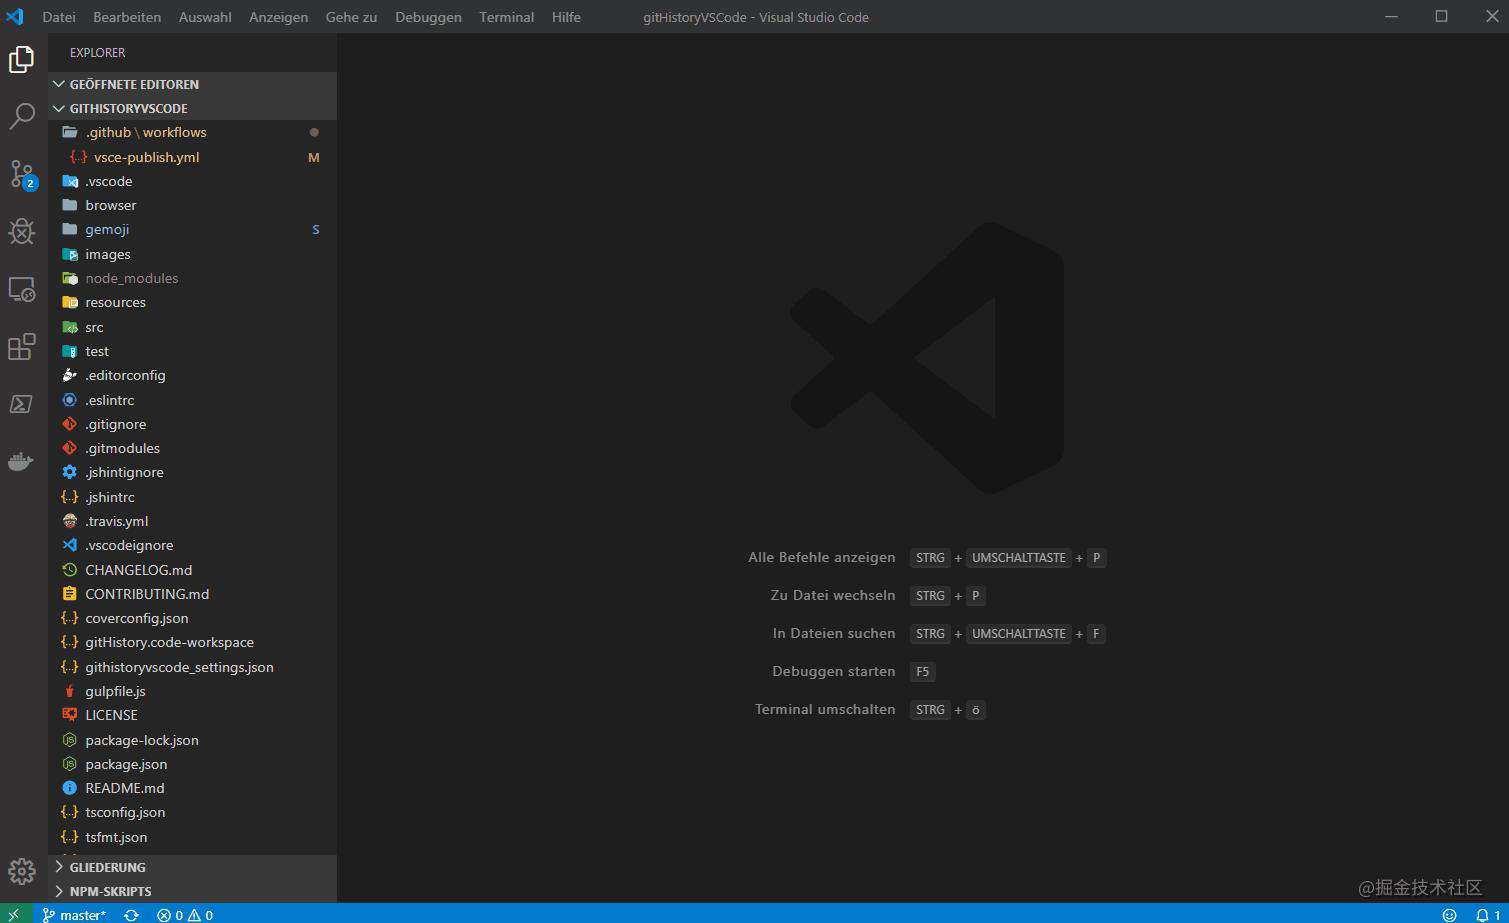The width and height of the screenshot is (1509, 923).
Task: Expand the node_modules folder
Action: (x=192, y=278)
